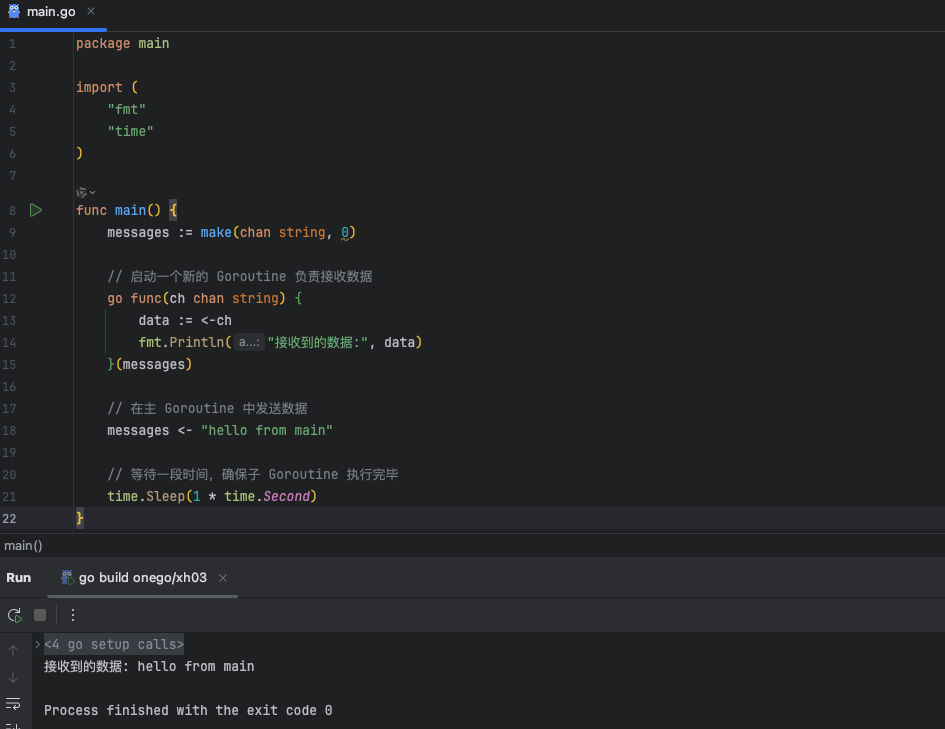
Task: Click the "time" import string
Action: click(x=130, y=131)
